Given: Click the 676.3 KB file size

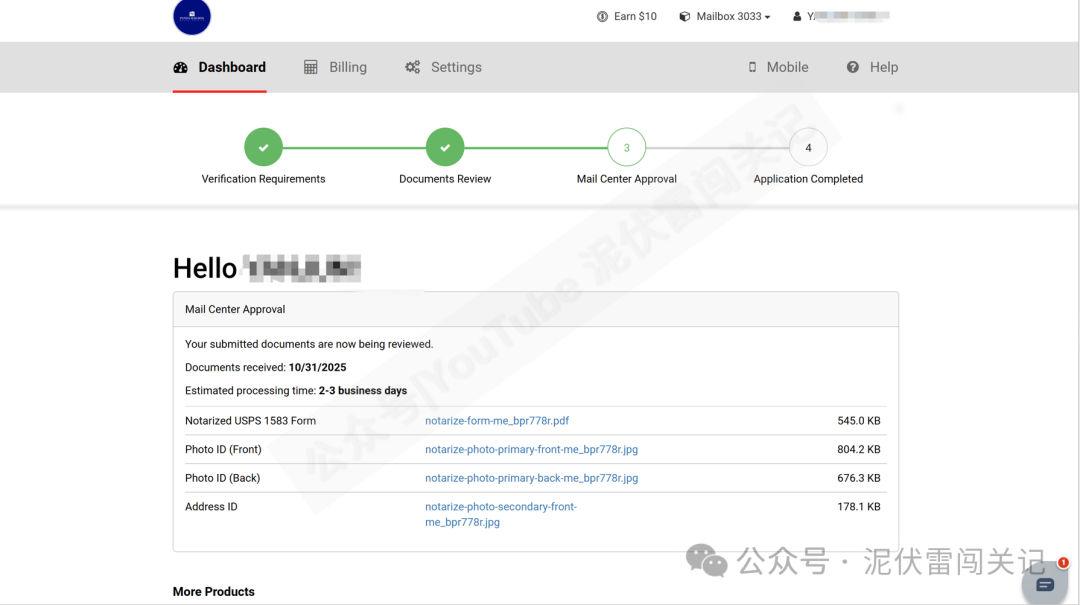Looking at the screenshot, I should (859, 478).
